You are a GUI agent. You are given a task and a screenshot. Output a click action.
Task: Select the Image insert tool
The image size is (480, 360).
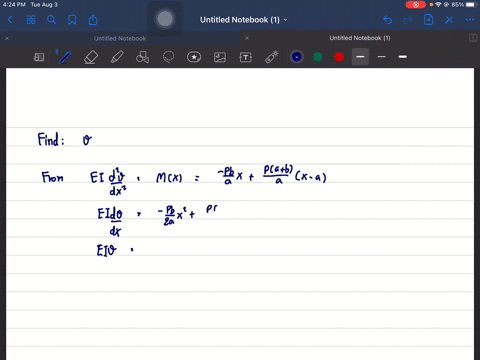[220, 57]
